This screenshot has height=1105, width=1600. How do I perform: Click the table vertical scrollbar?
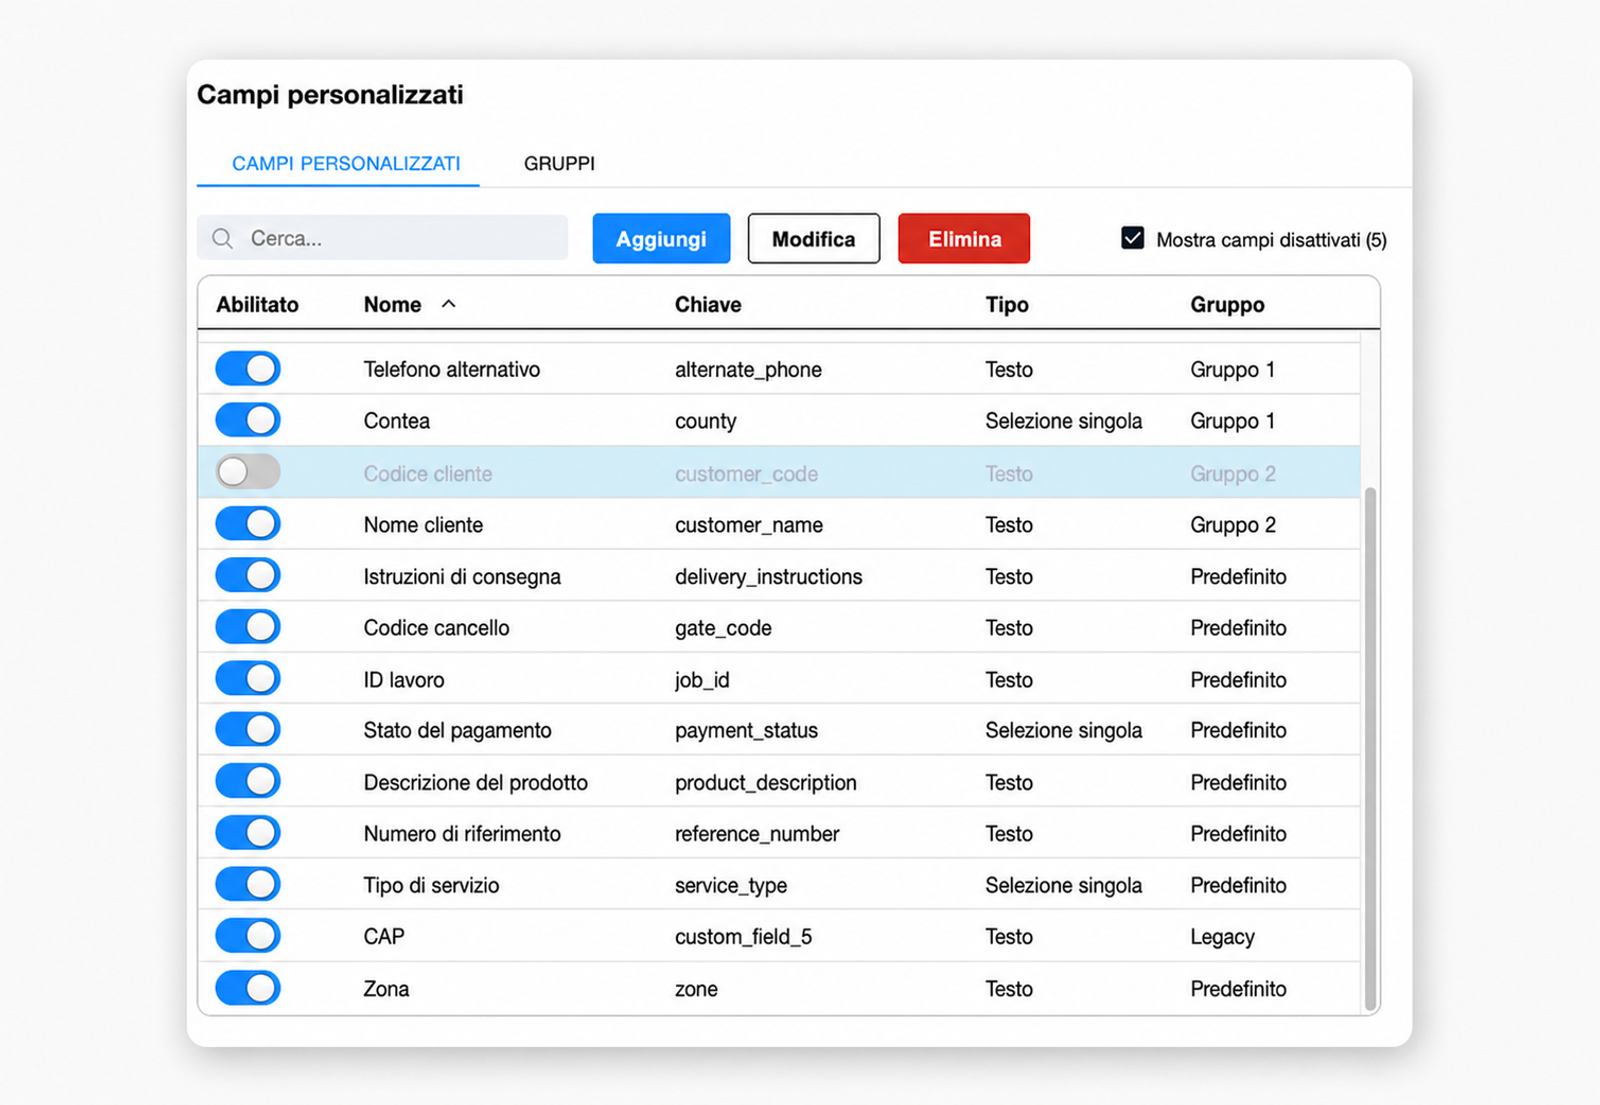1370,748
